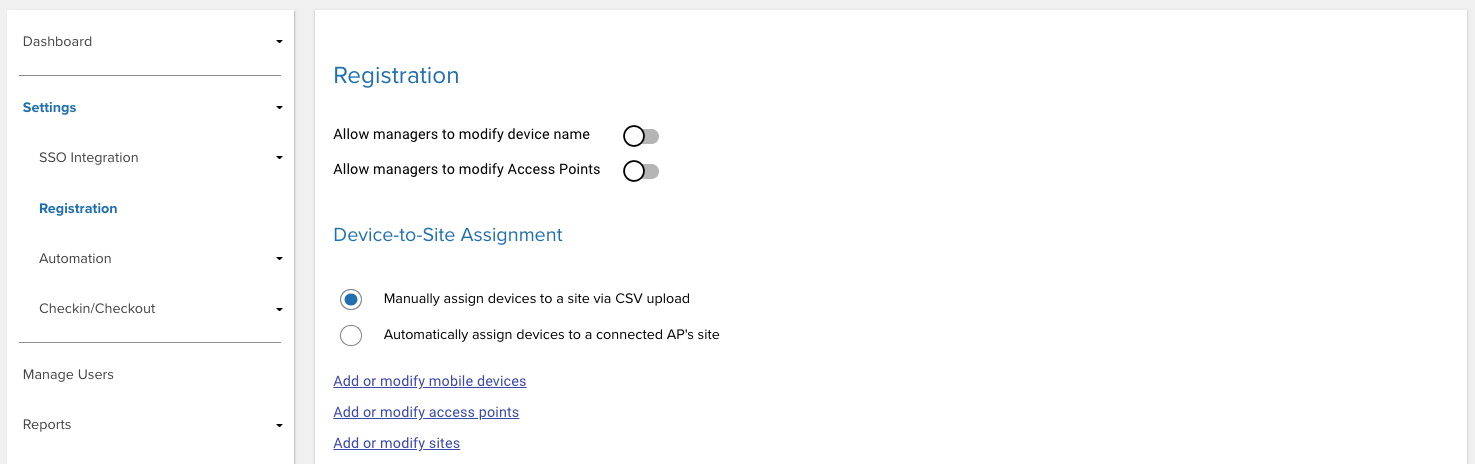Open Reports in the sidebar
This screenshot has height=464, width=1475.
47,425
